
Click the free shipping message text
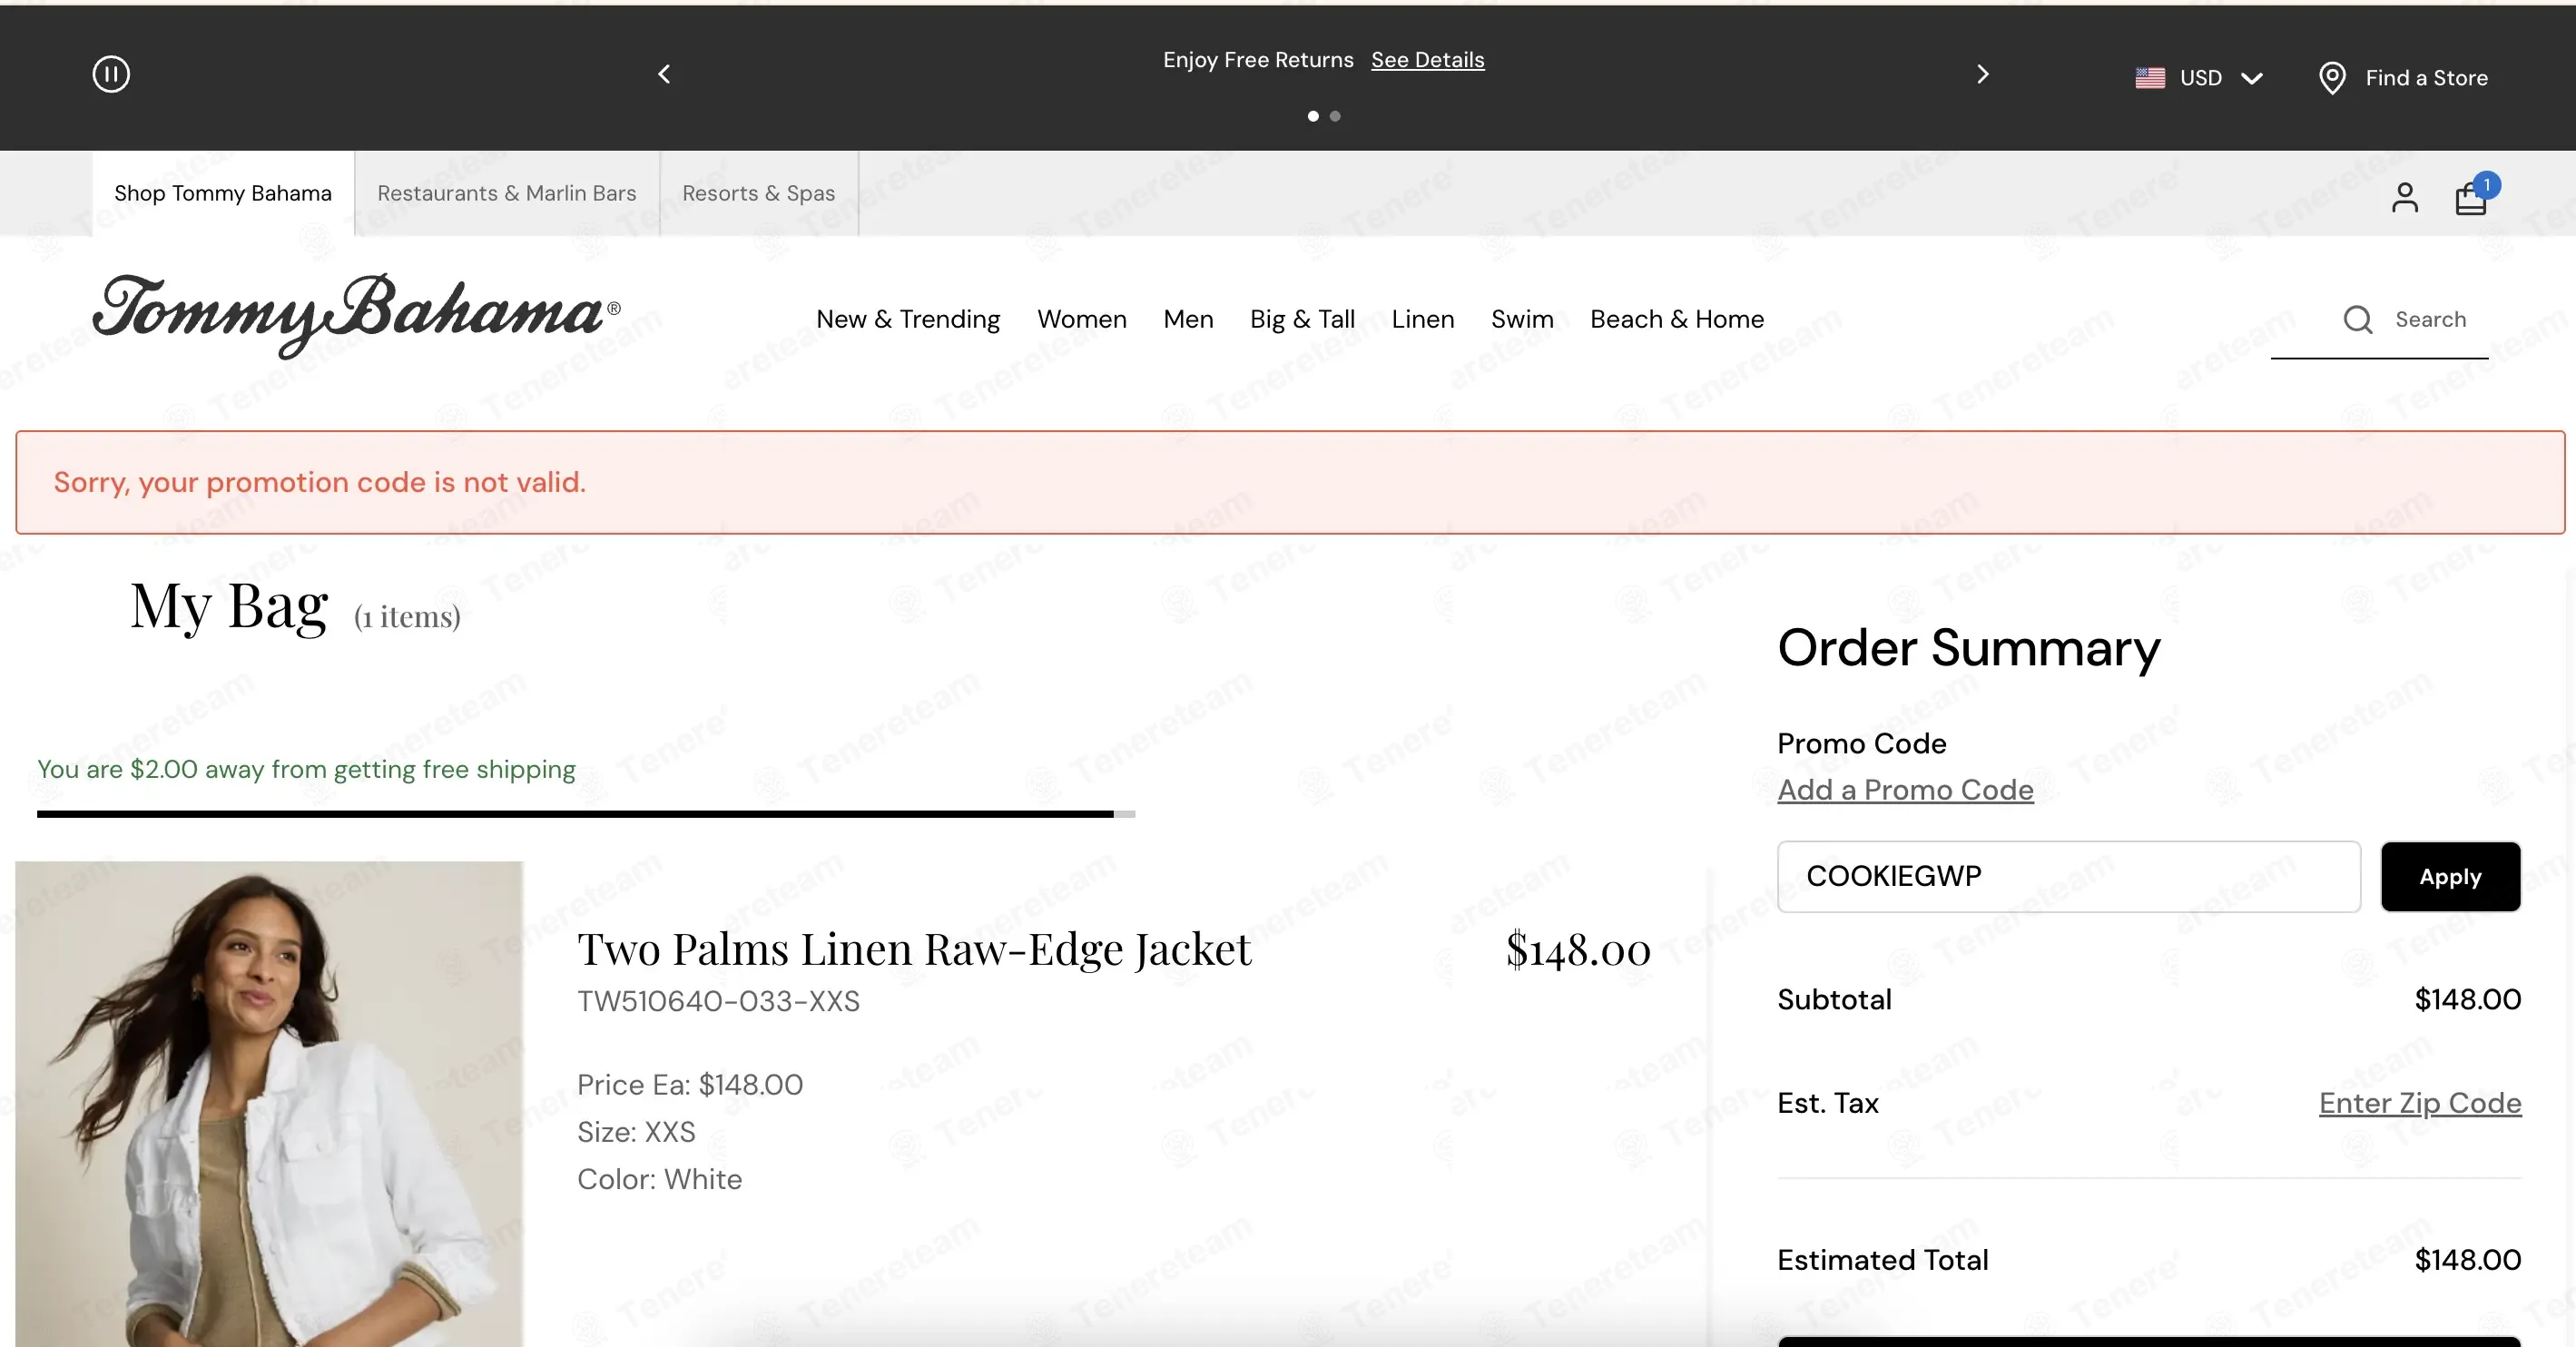[x=306, y=769]
